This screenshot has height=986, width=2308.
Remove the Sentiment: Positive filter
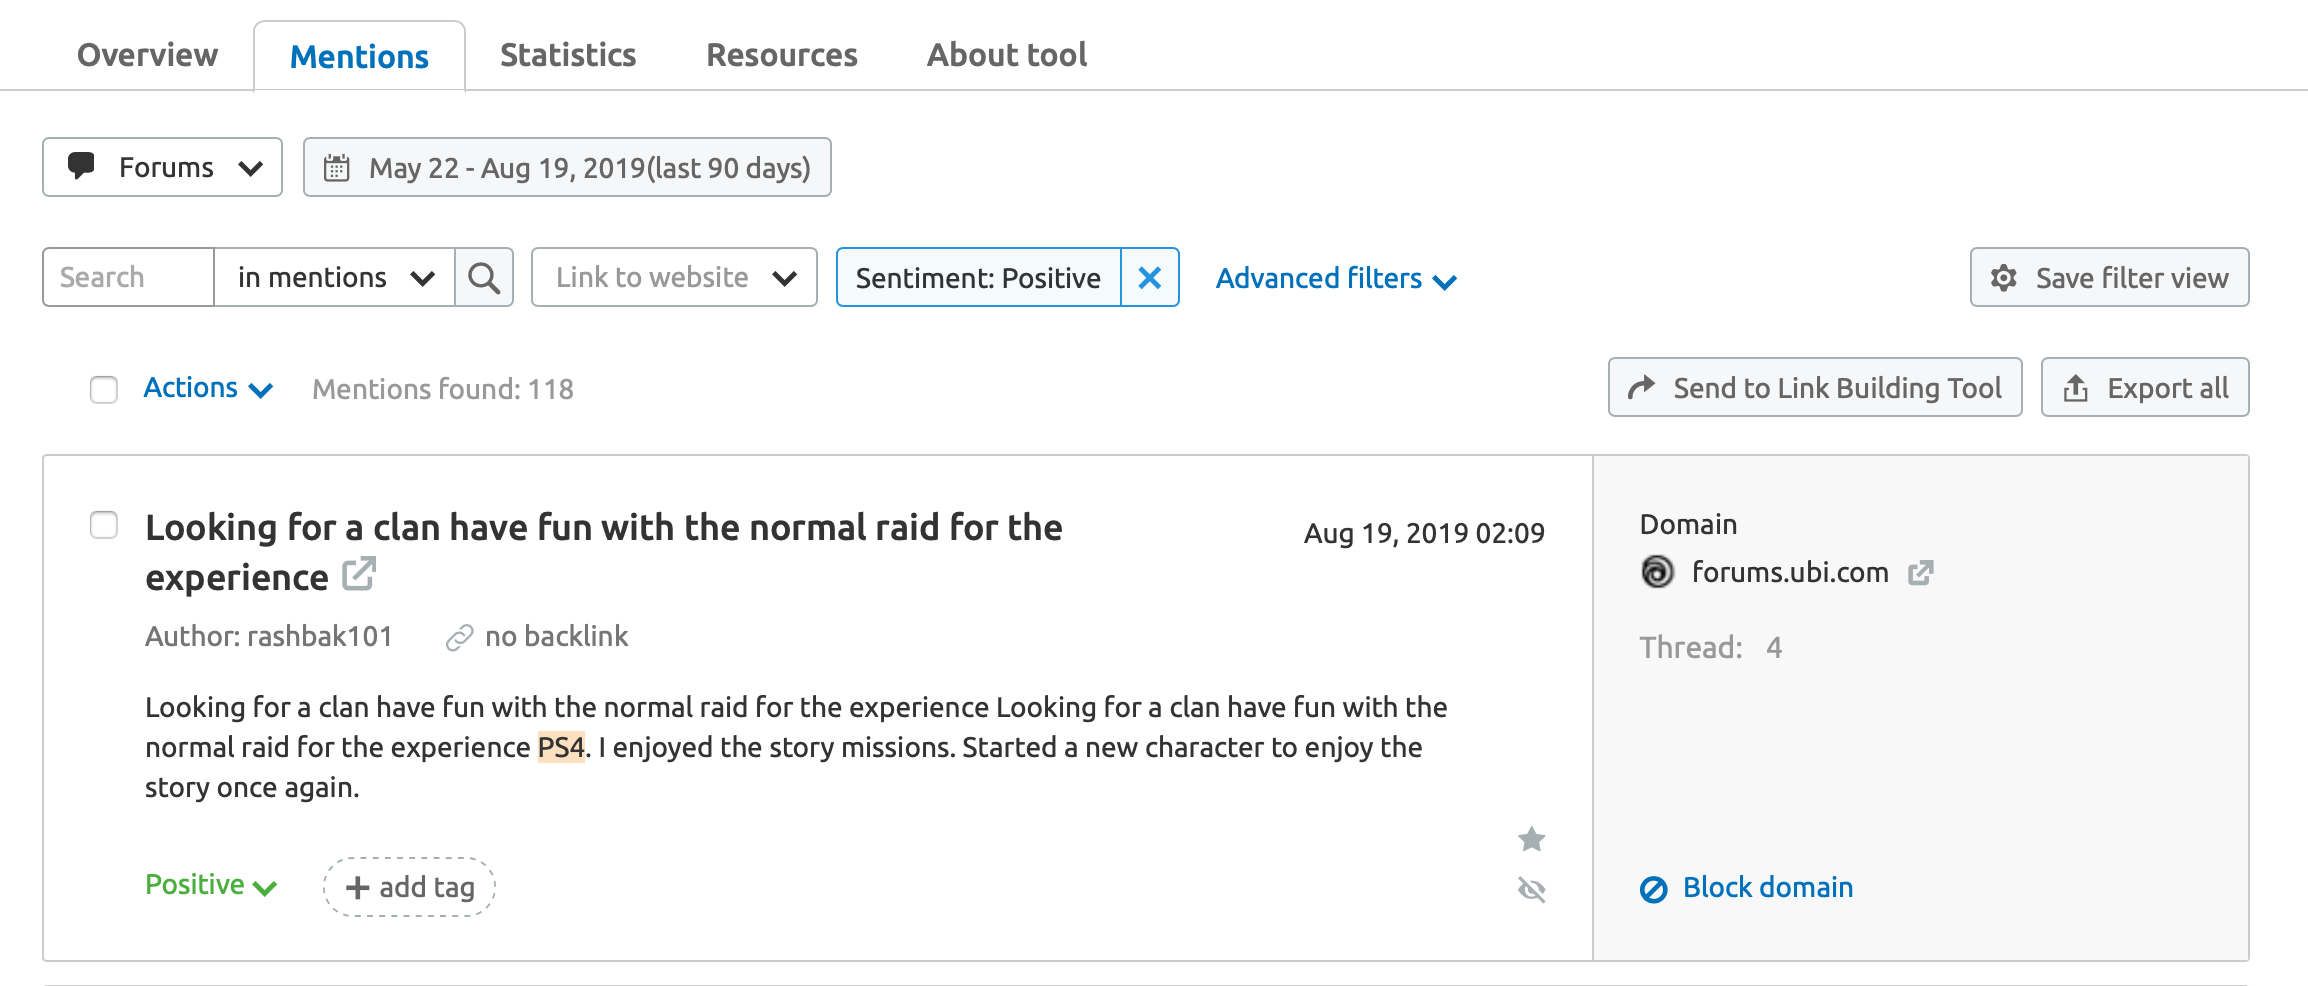(x=1150, y=277)
